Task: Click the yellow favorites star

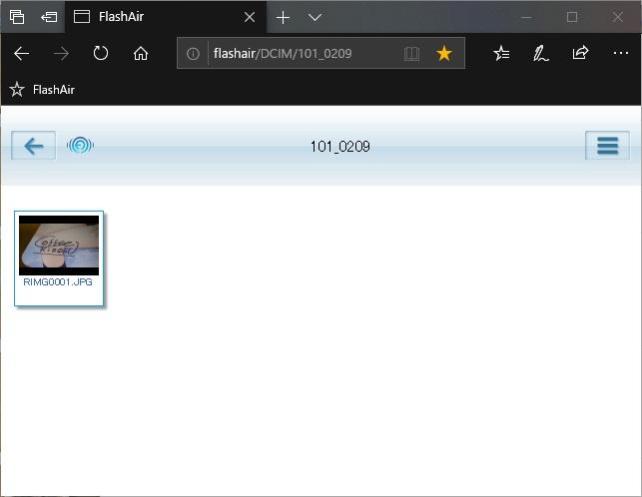Action: point(444,53)
